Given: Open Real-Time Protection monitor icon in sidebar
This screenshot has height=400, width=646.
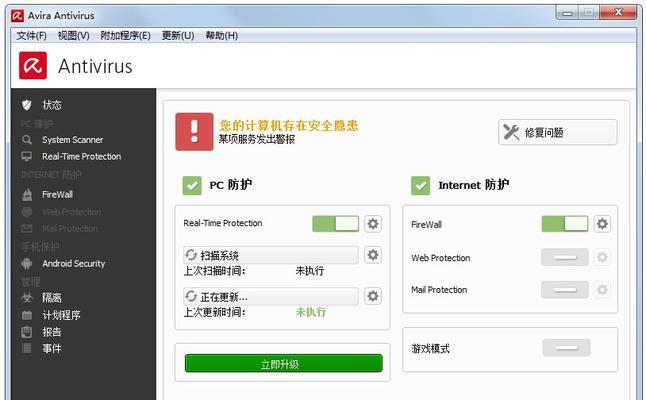Looking at the screenshot, I should point(27,157).
